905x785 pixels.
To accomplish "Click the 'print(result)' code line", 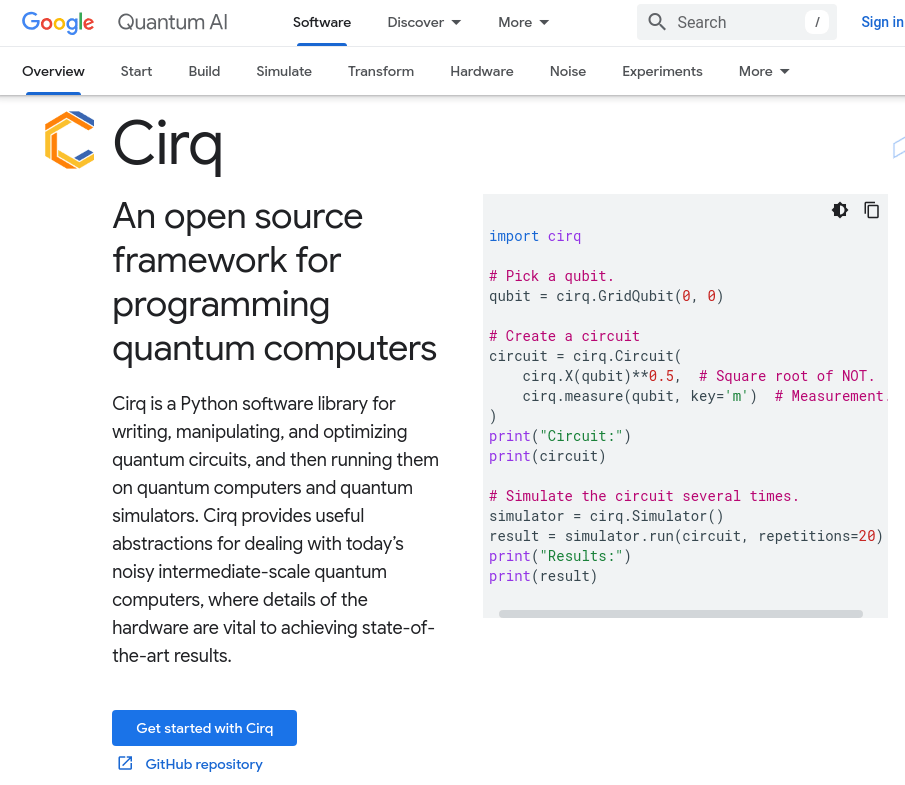I will 543,576.
